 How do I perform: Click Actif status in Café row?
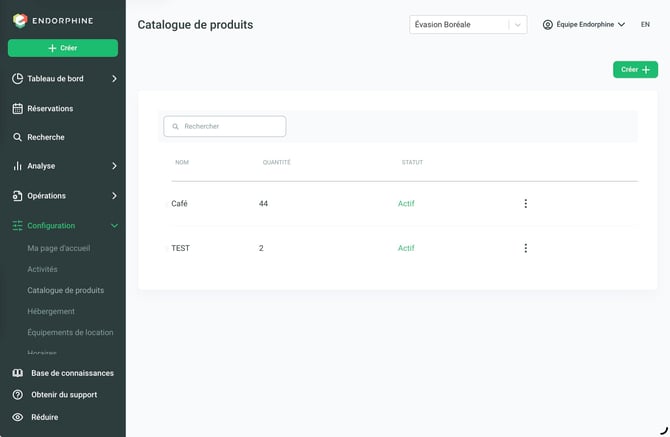coord(406,204)
